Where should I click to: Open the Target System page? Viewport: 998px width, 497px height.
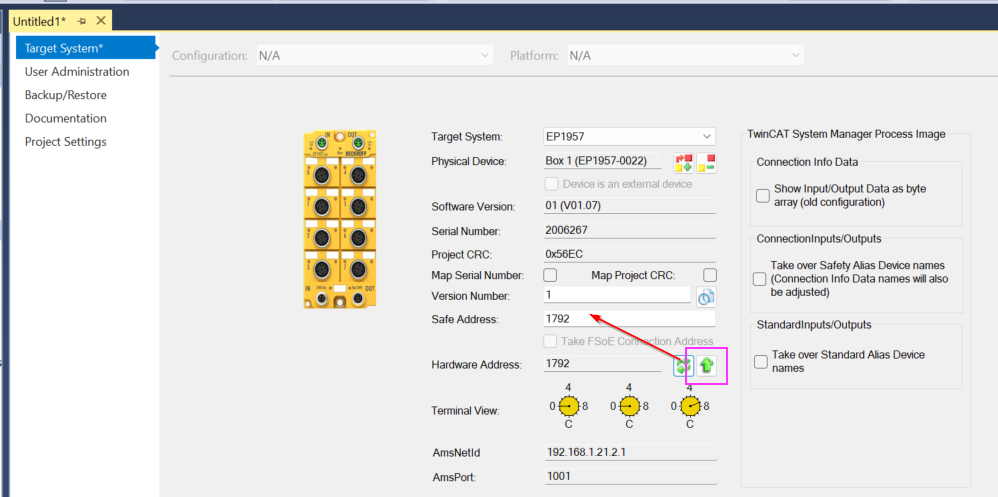(x=86, y=48)
